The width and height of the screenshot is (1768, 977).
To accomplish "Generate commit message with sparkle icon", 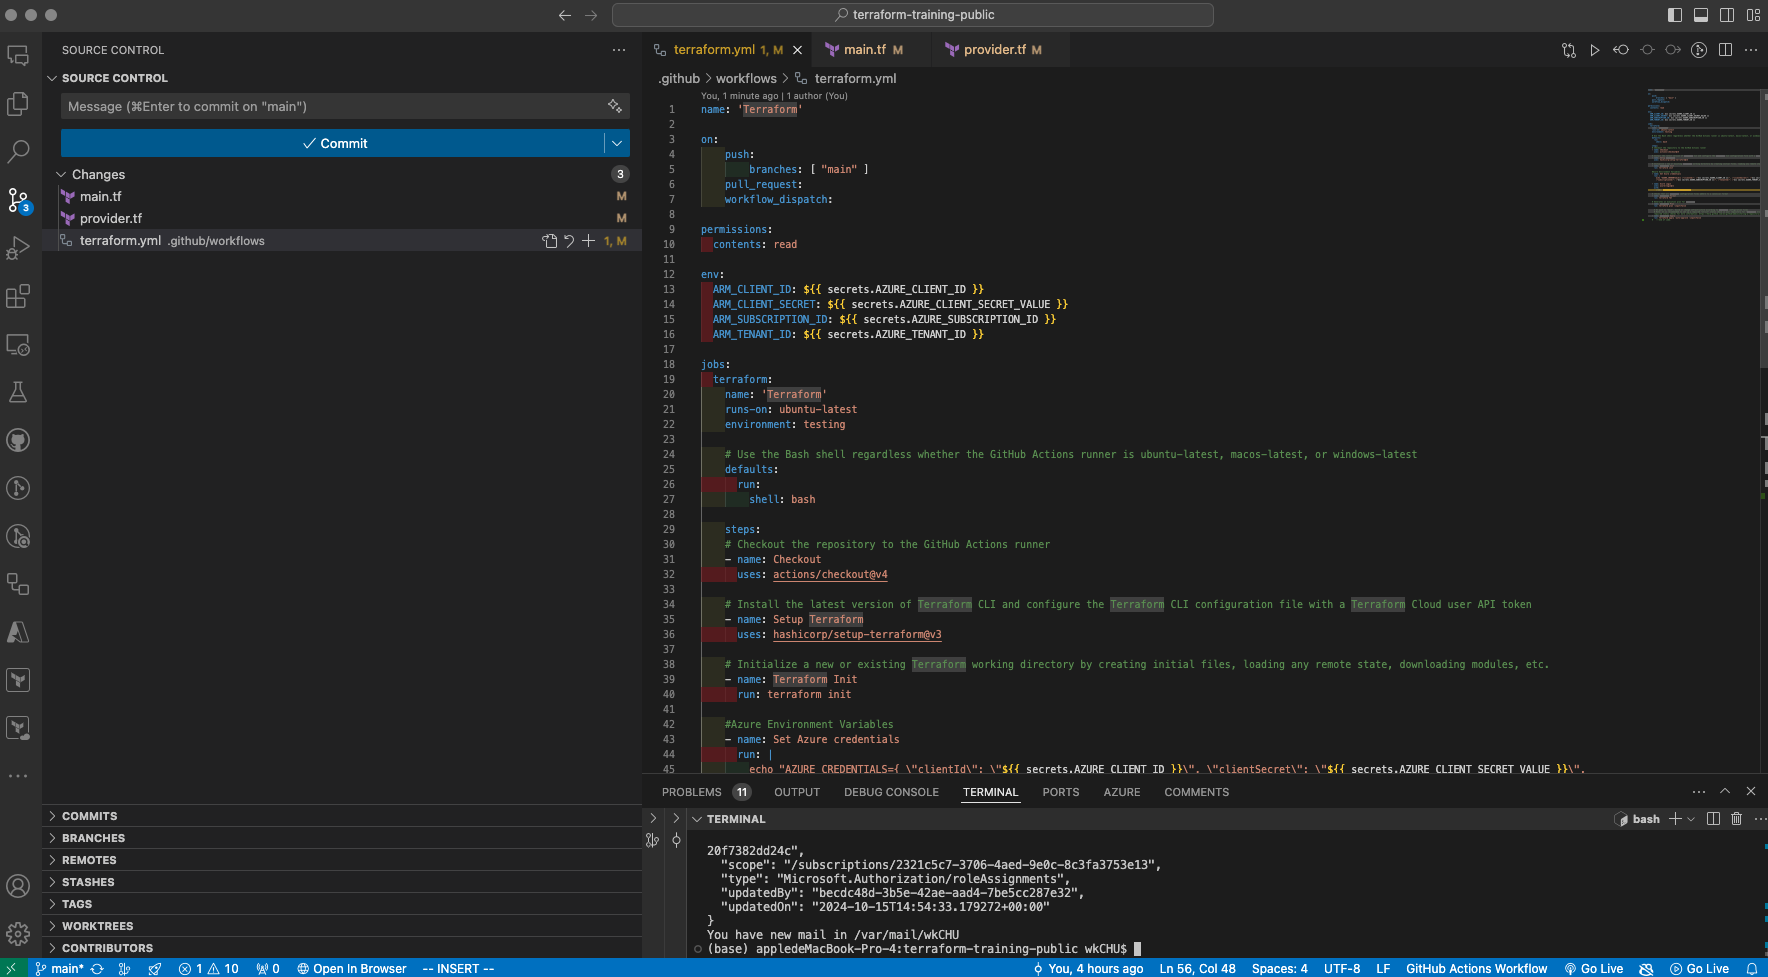I will (615, 106).
